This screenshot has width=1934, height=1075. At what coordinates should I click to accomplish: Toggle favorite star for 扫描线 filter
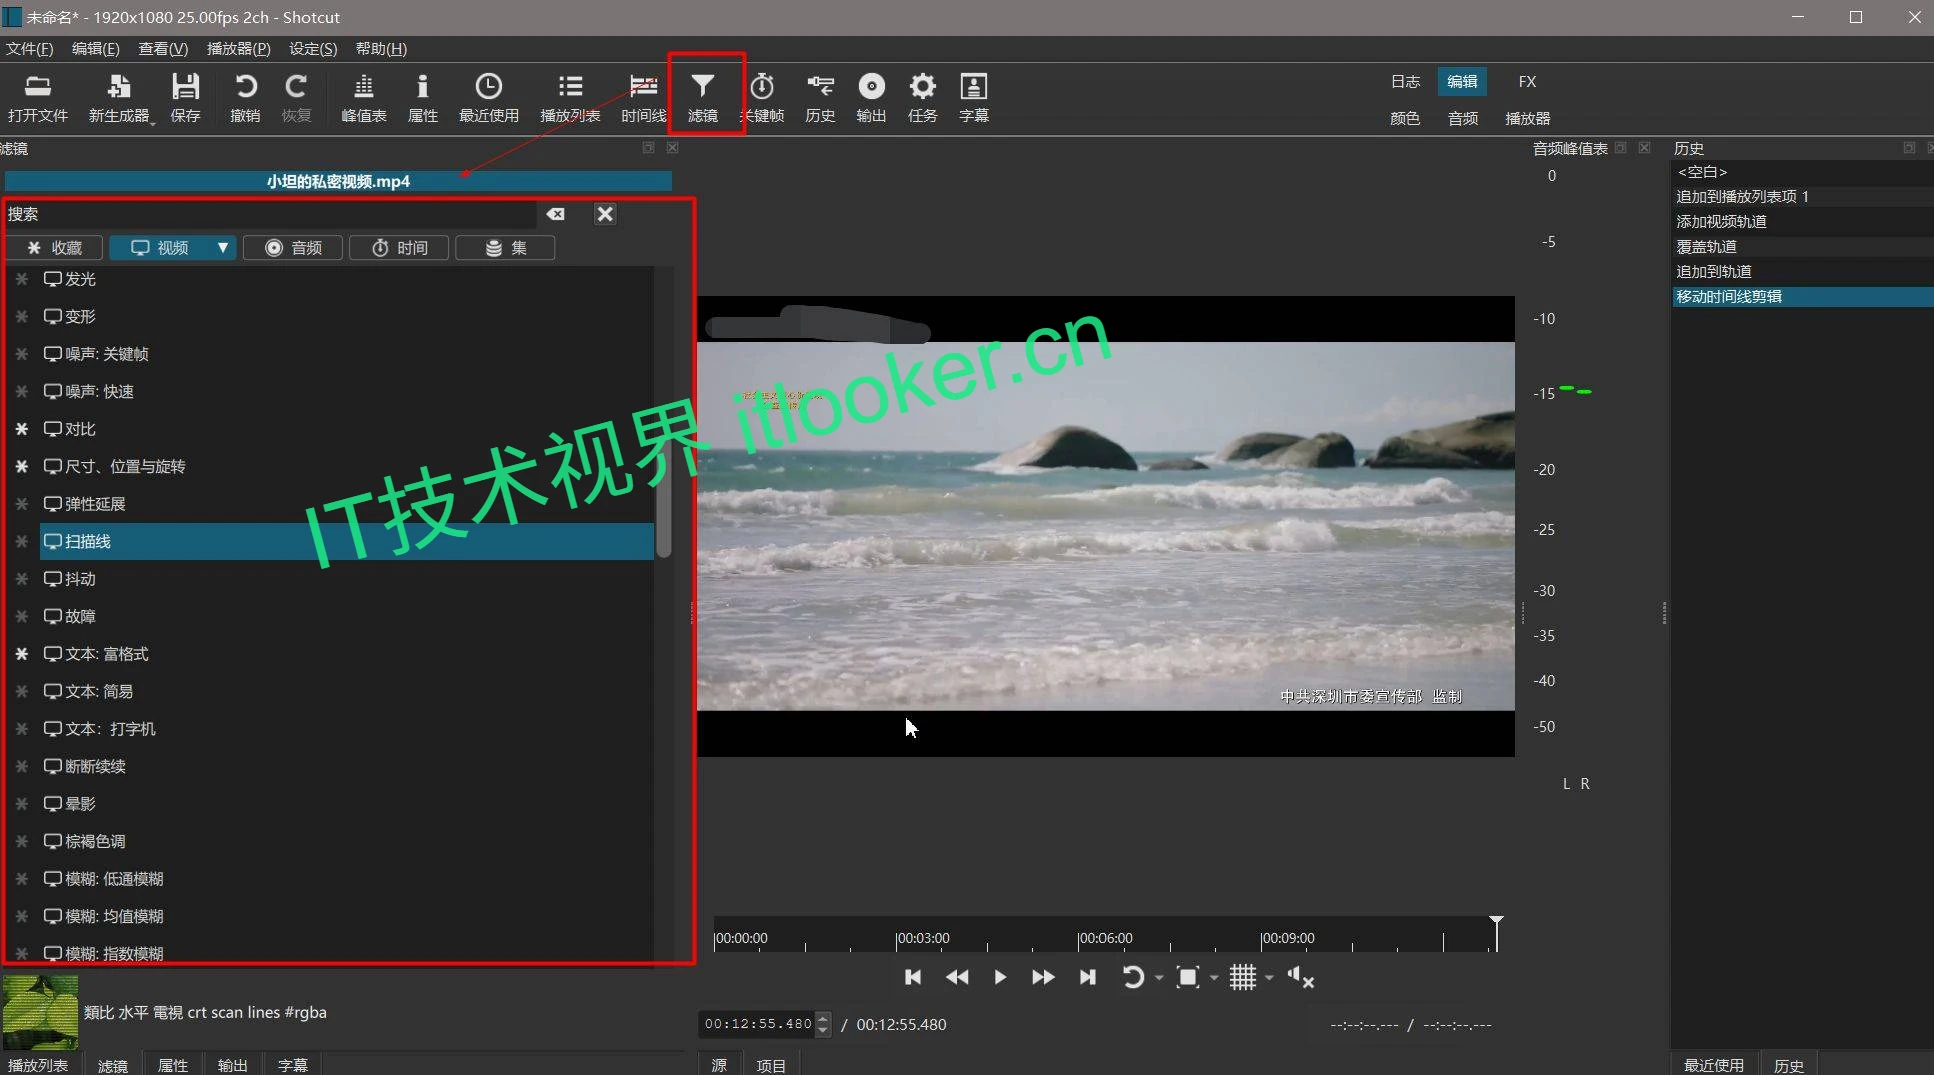(21, 541)
